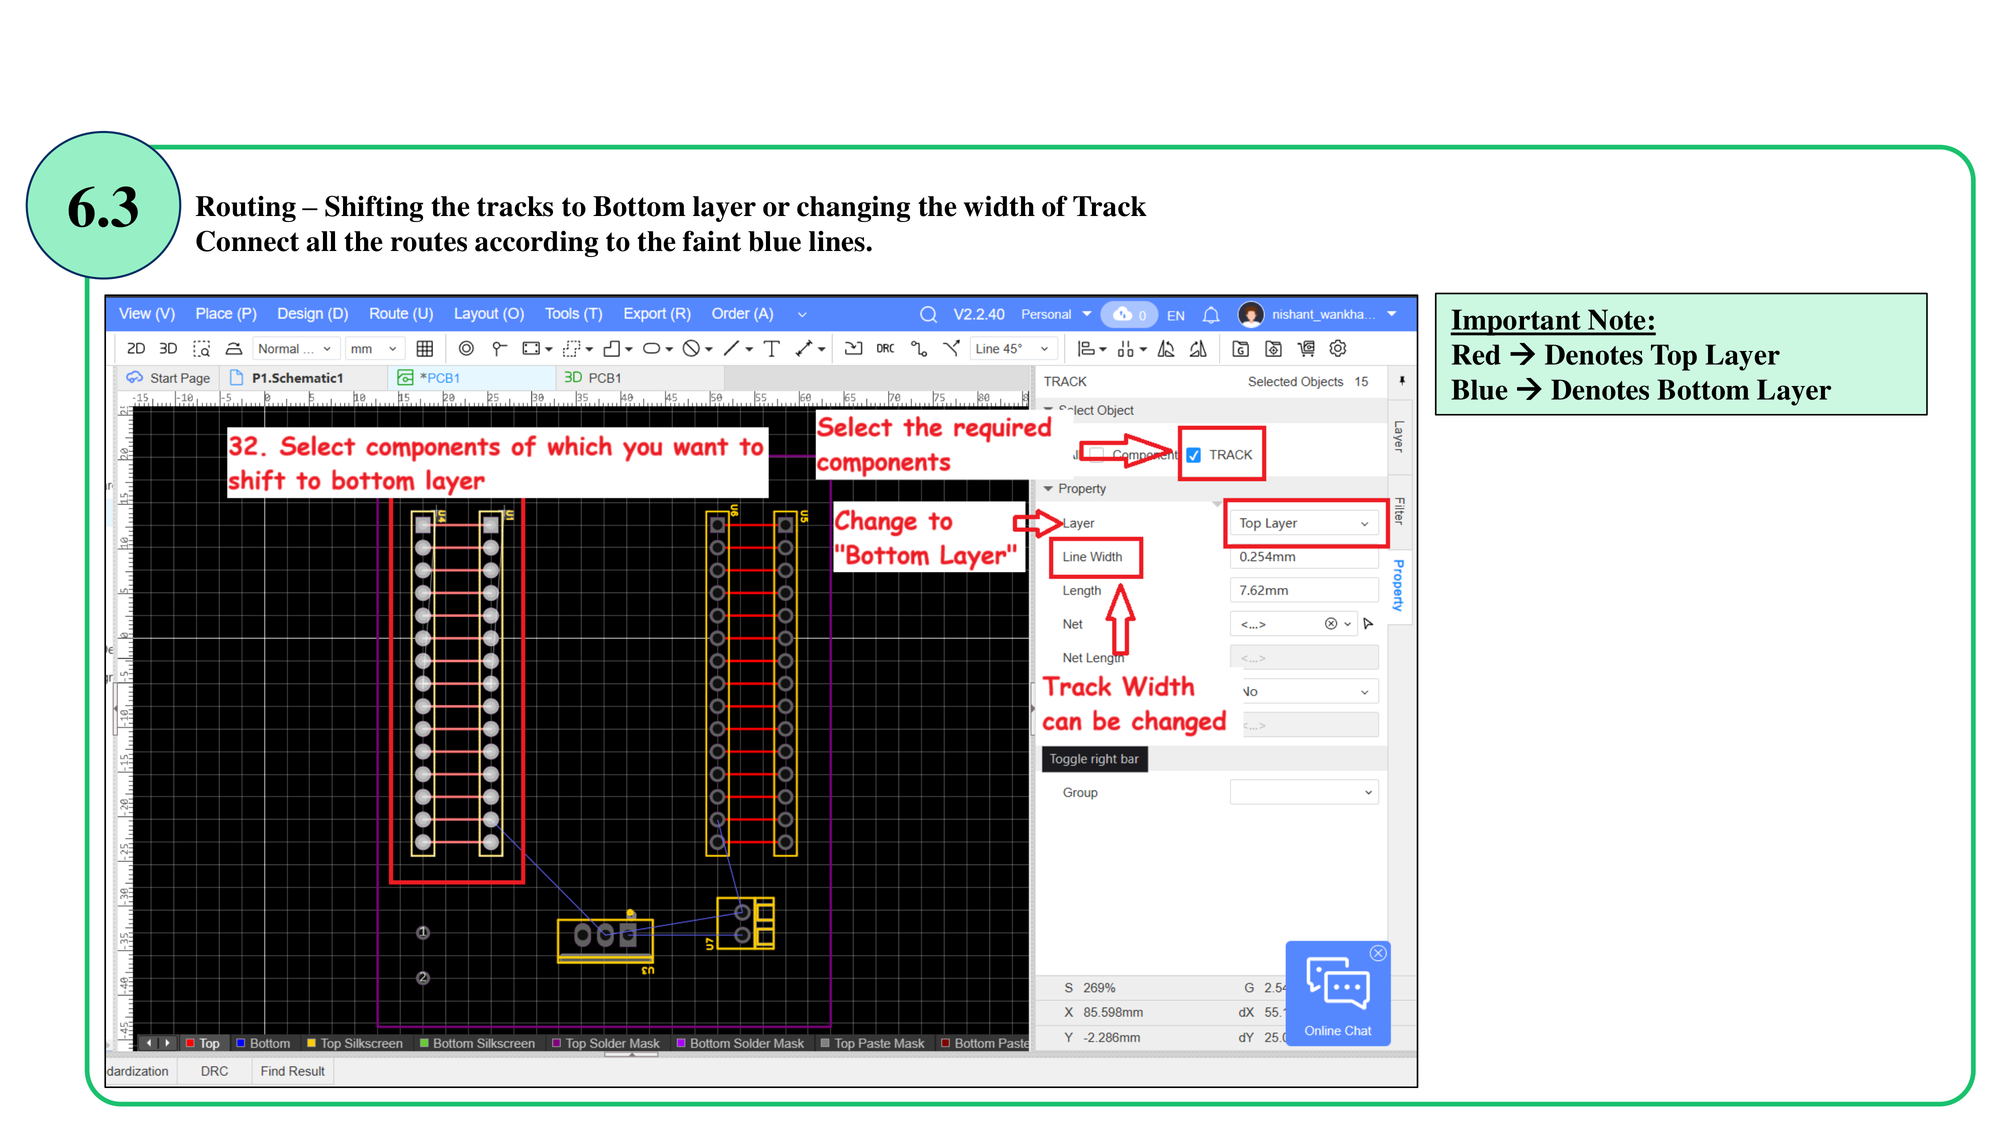The width and height of the screenshot is (2000, 1125).
Task: Click the search magnifier icon
Action: (x=928, y=315)
